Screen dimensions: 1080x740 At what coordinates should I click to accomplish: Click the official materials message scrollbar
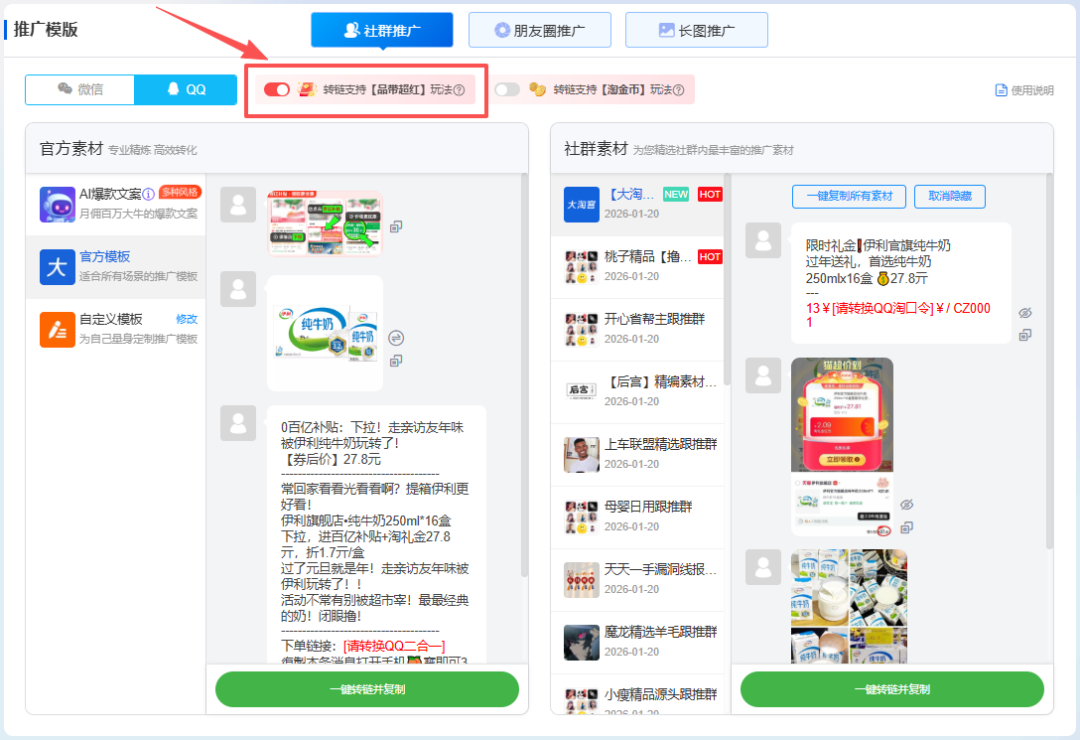[x=524, y=376]
